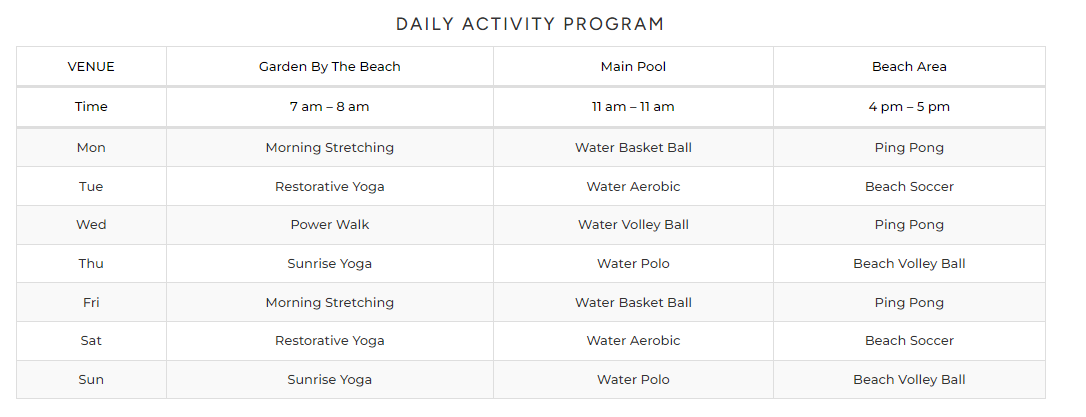The width and height of the screenshot is (1086, 417).
Task: Click Tuesday's Beach Soccer cell
Action: tap(909, 187)
